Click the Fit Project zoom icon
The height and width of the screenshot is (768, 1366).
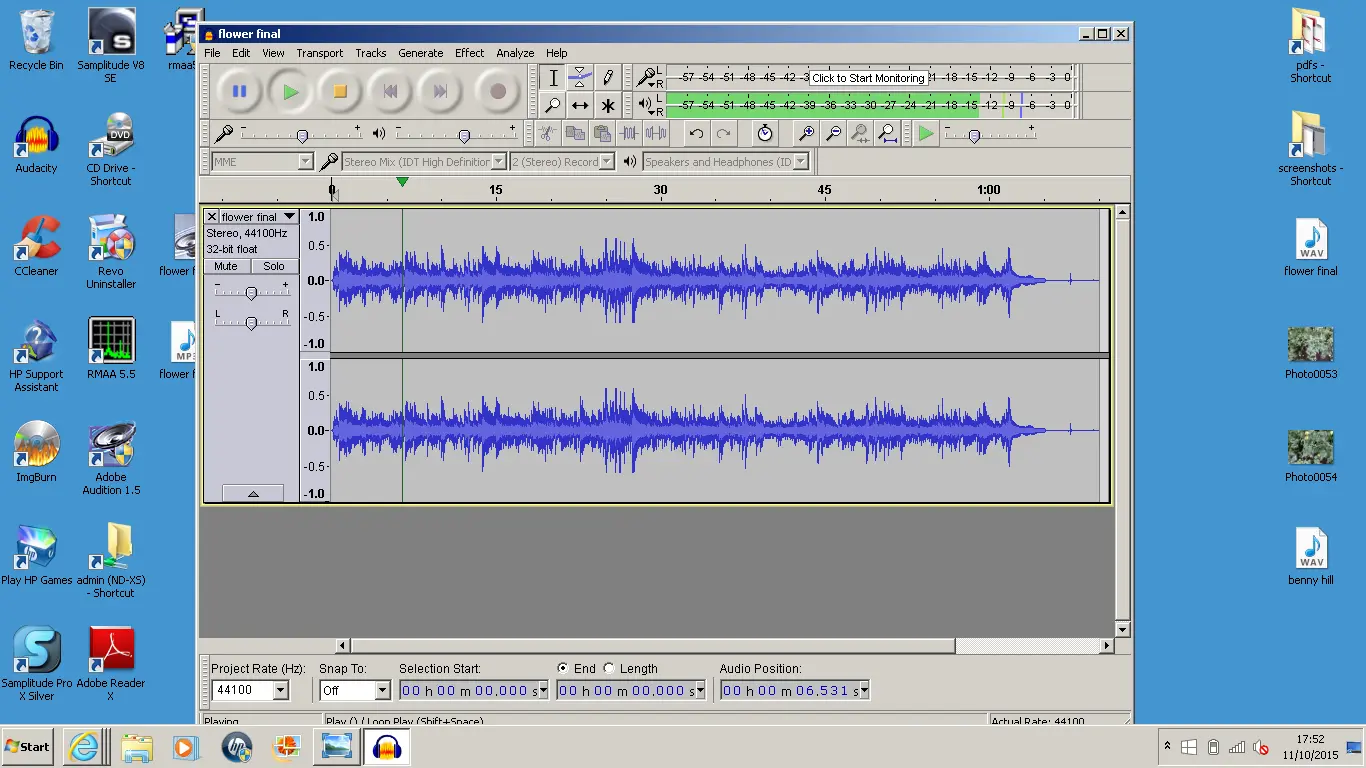pos(887,134)
